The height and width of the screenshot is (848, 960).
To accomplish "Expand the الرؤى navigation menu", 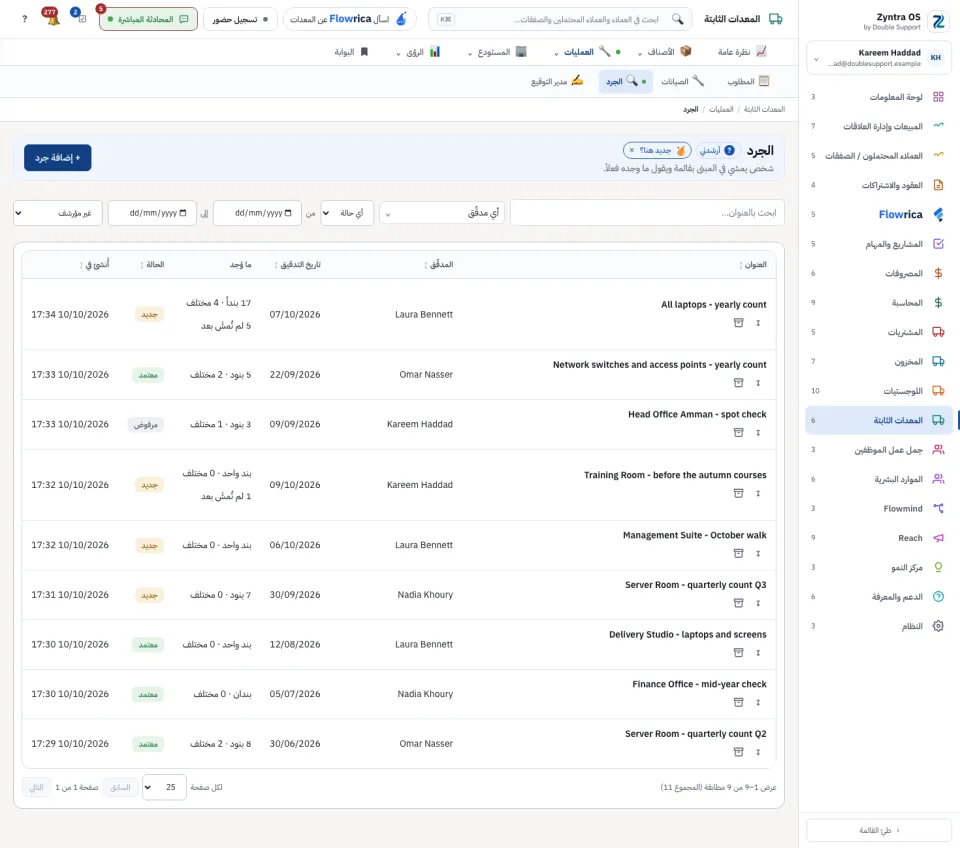I will [x=418, y=52].
